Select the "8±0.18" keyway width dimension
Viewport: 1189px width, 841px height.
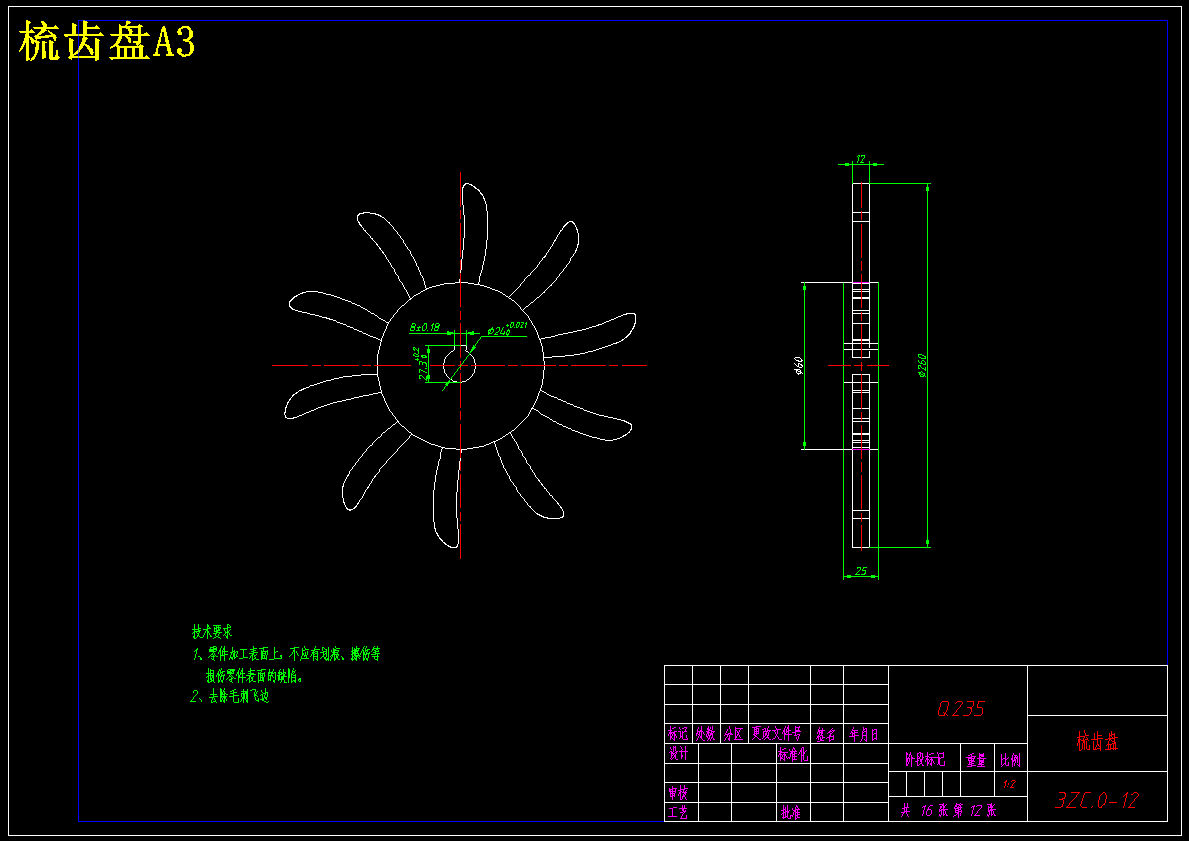(x=425, y=327)
